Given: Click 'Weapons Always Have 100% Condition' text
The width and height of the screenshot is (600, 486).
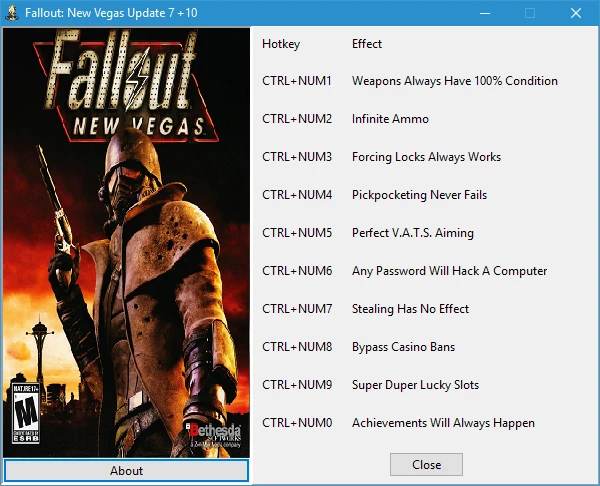Looking at the screenshot, I should coord(455,81).
